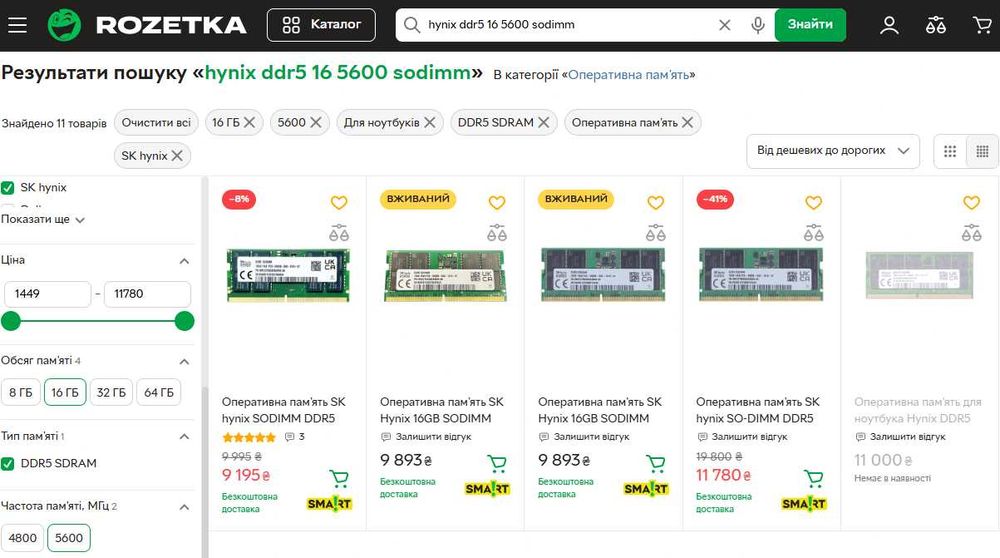Viewport: 1000px width, 558px height.
Task: Remove the Для ноутбуків filter chip
Action: [430, 122]
